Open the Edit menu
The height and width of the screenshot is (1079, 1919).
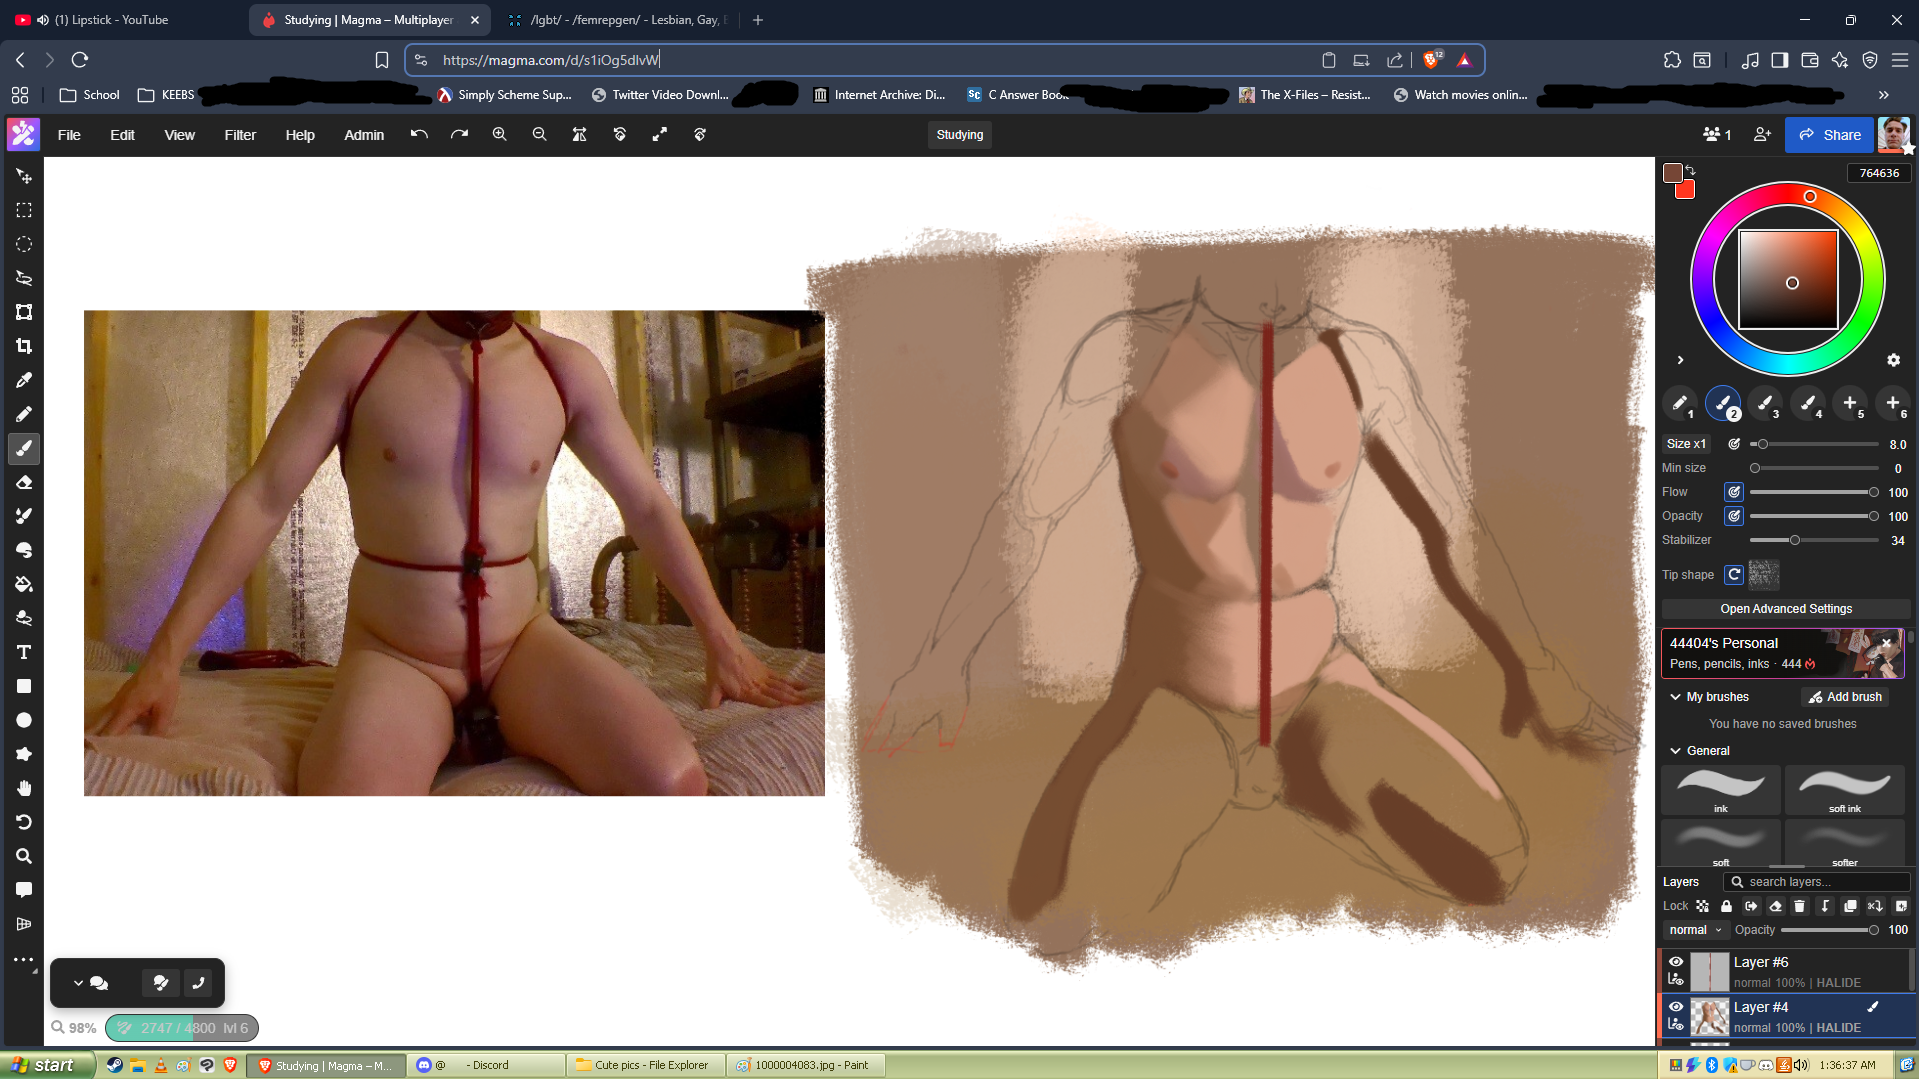[122, 135]
